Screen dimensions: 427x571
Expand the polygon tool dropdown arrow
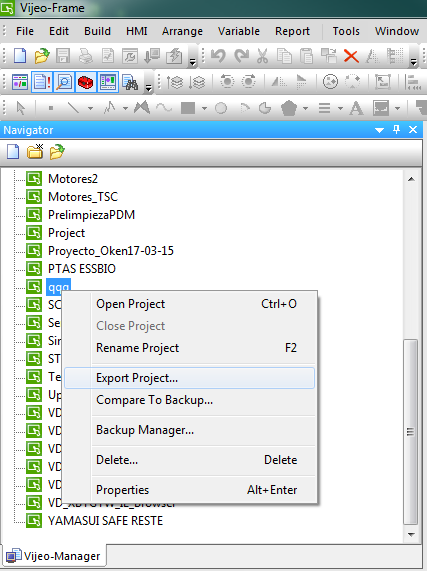[x=305, y=108]
